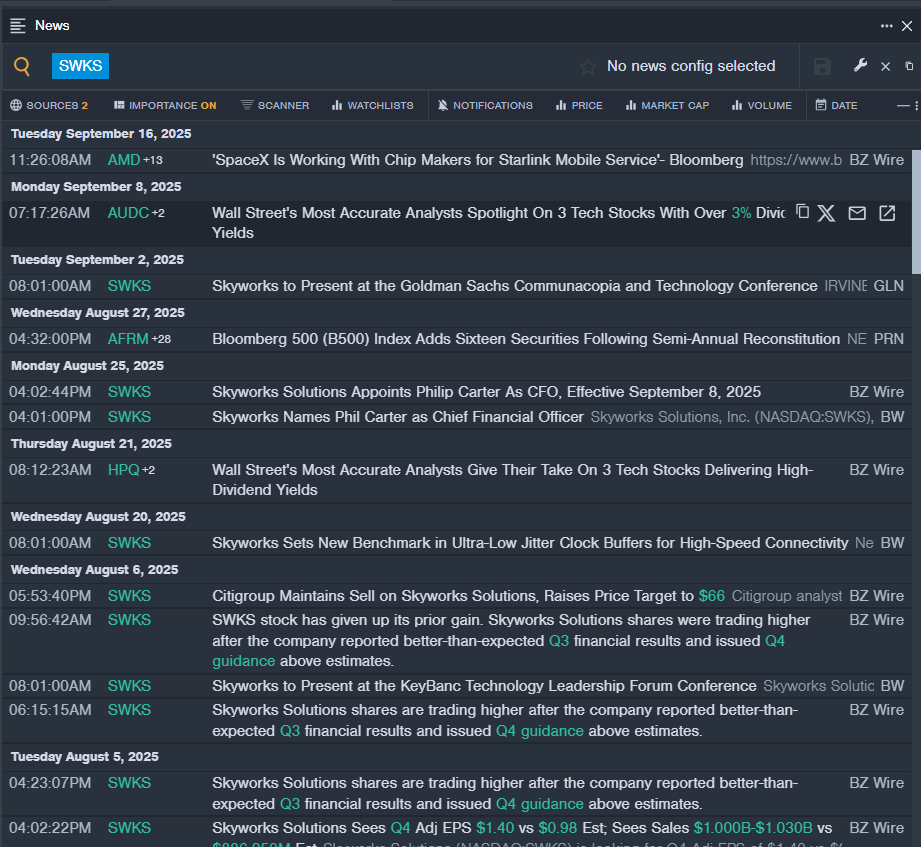The image size is (921, 847).
Task: Click the save config floppy disk icon
Action: tap(822, 67)
